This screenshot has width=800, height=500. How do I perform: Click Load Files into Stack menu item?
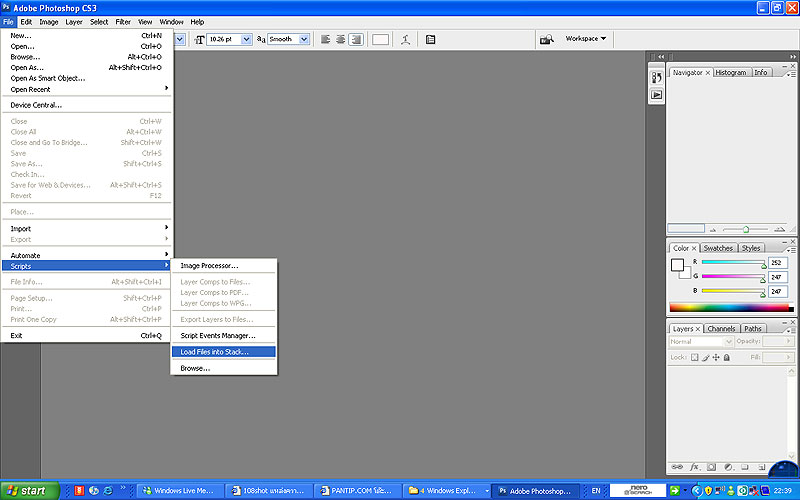224,352
